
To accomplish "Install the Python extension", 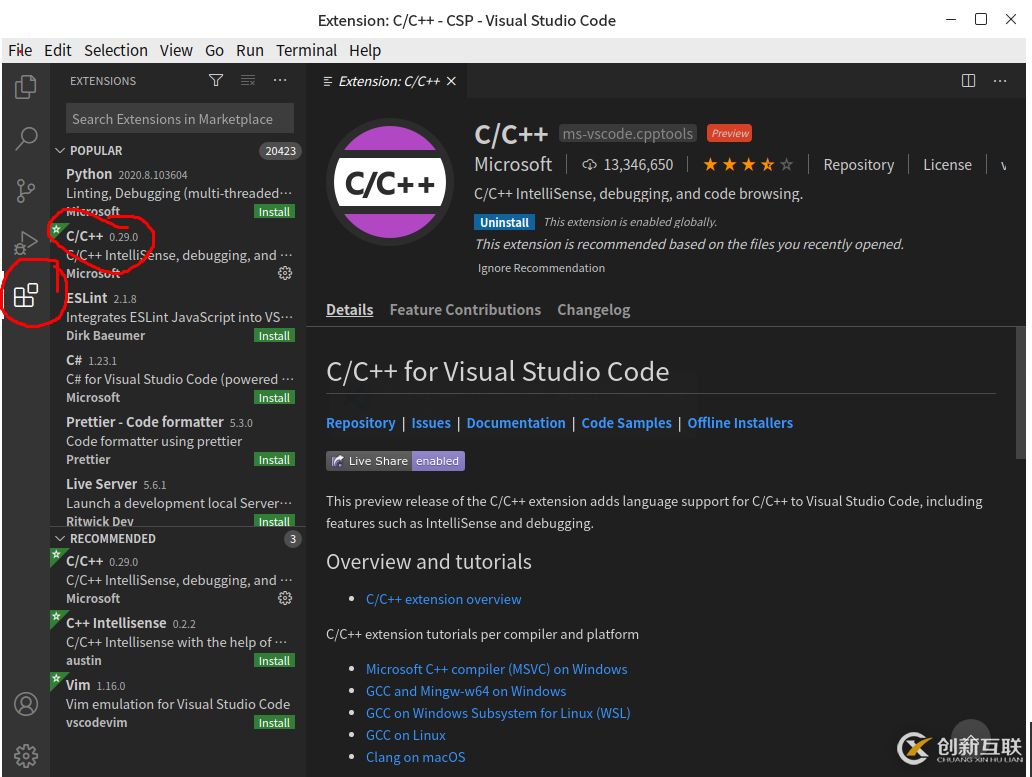I will click(x=274, y=212).
